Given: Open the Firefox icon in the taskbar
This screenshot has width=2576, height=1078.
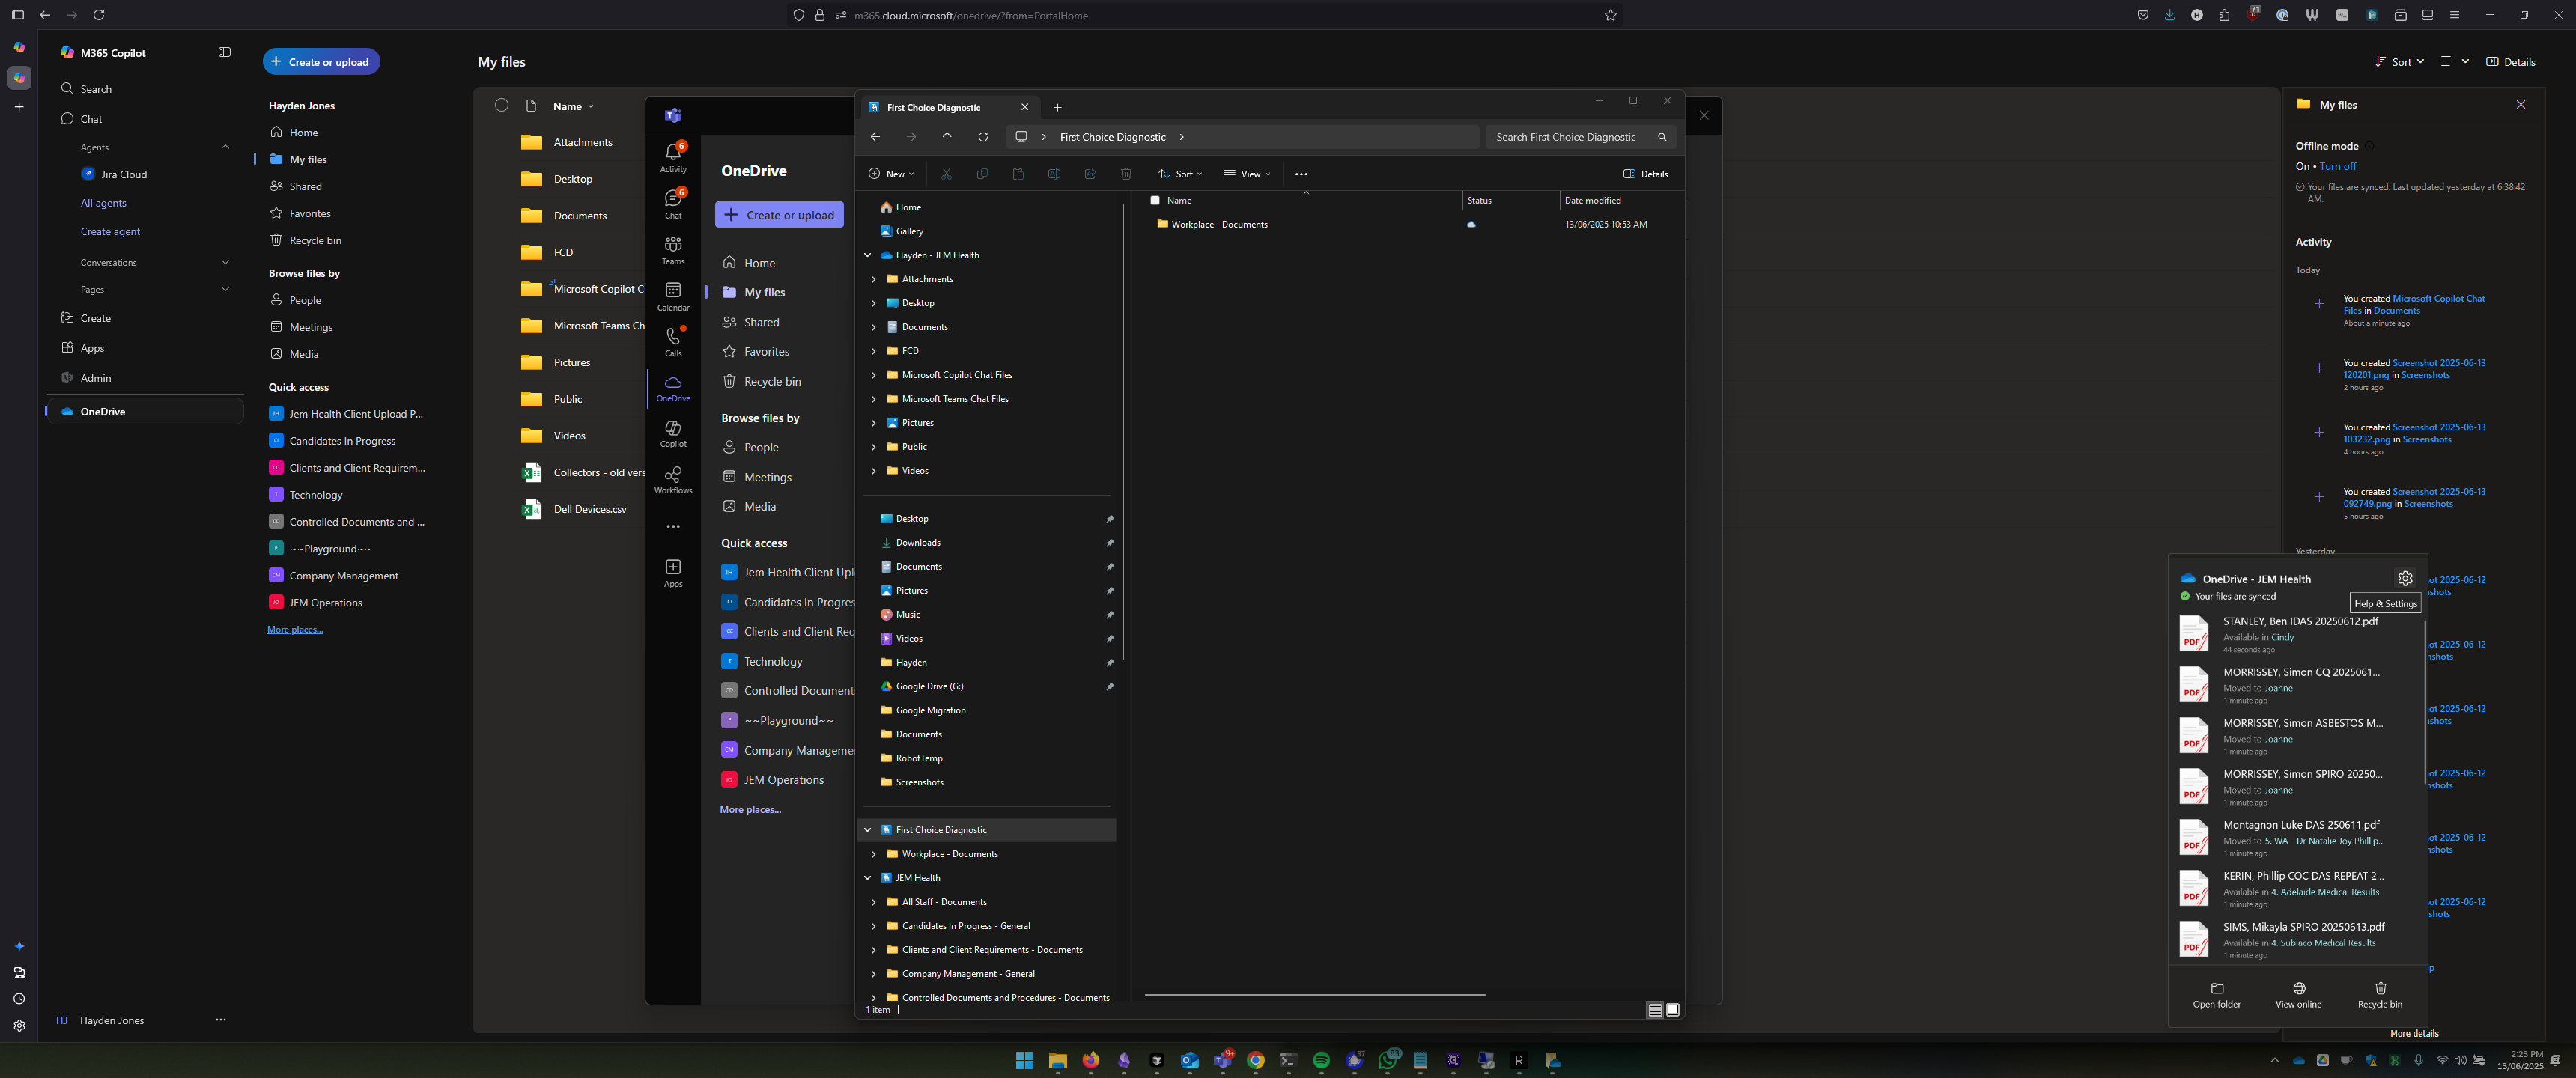Looking at the screenshot, I should [x=1090, y=1060].
